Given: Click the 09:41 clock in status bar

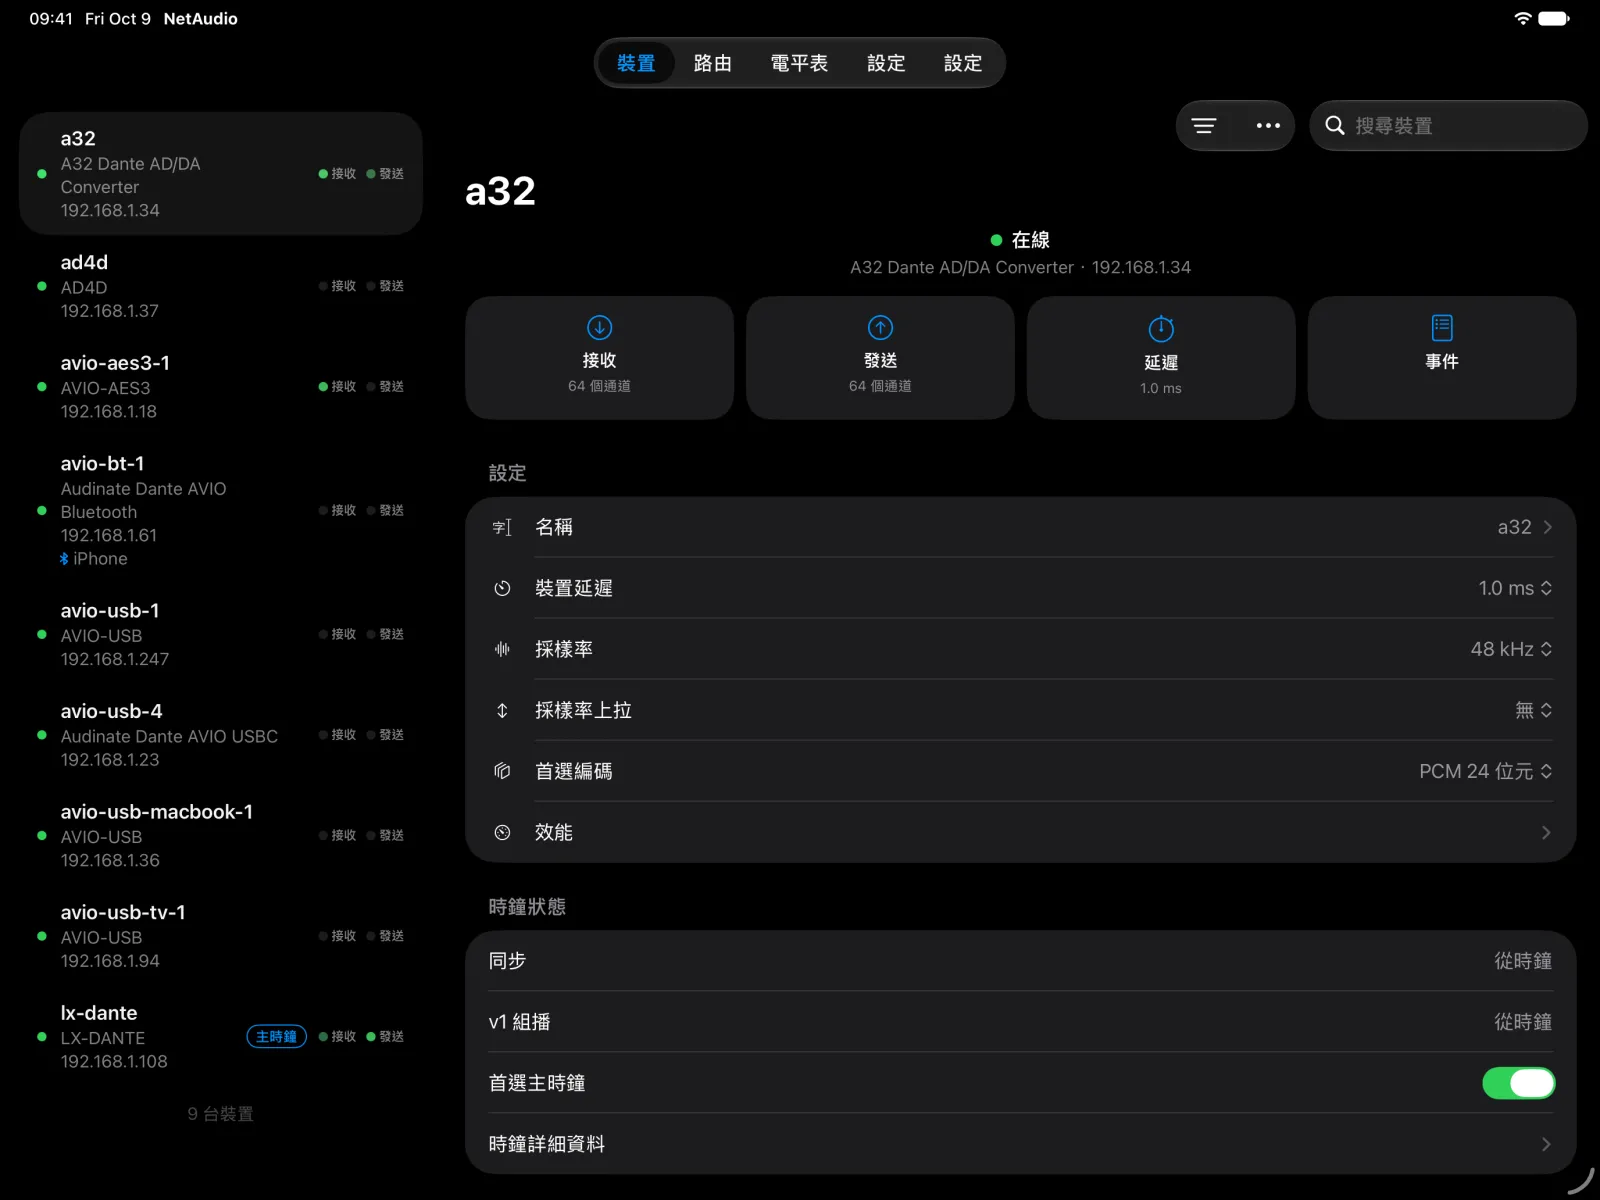Looking at the screenshot, I should tap(51, 19).
